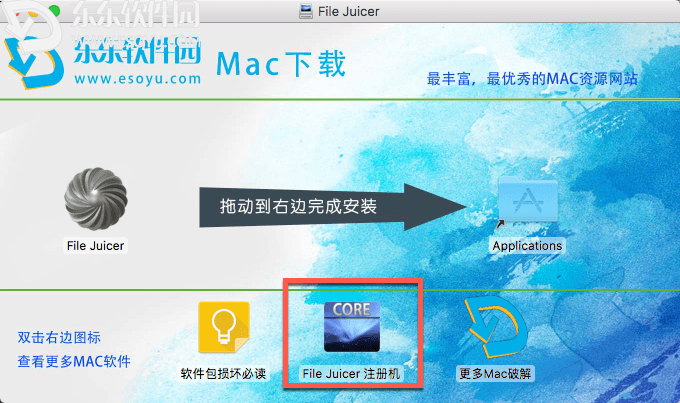Click the 查看更多MAC软件 text

tap(74, 361)
